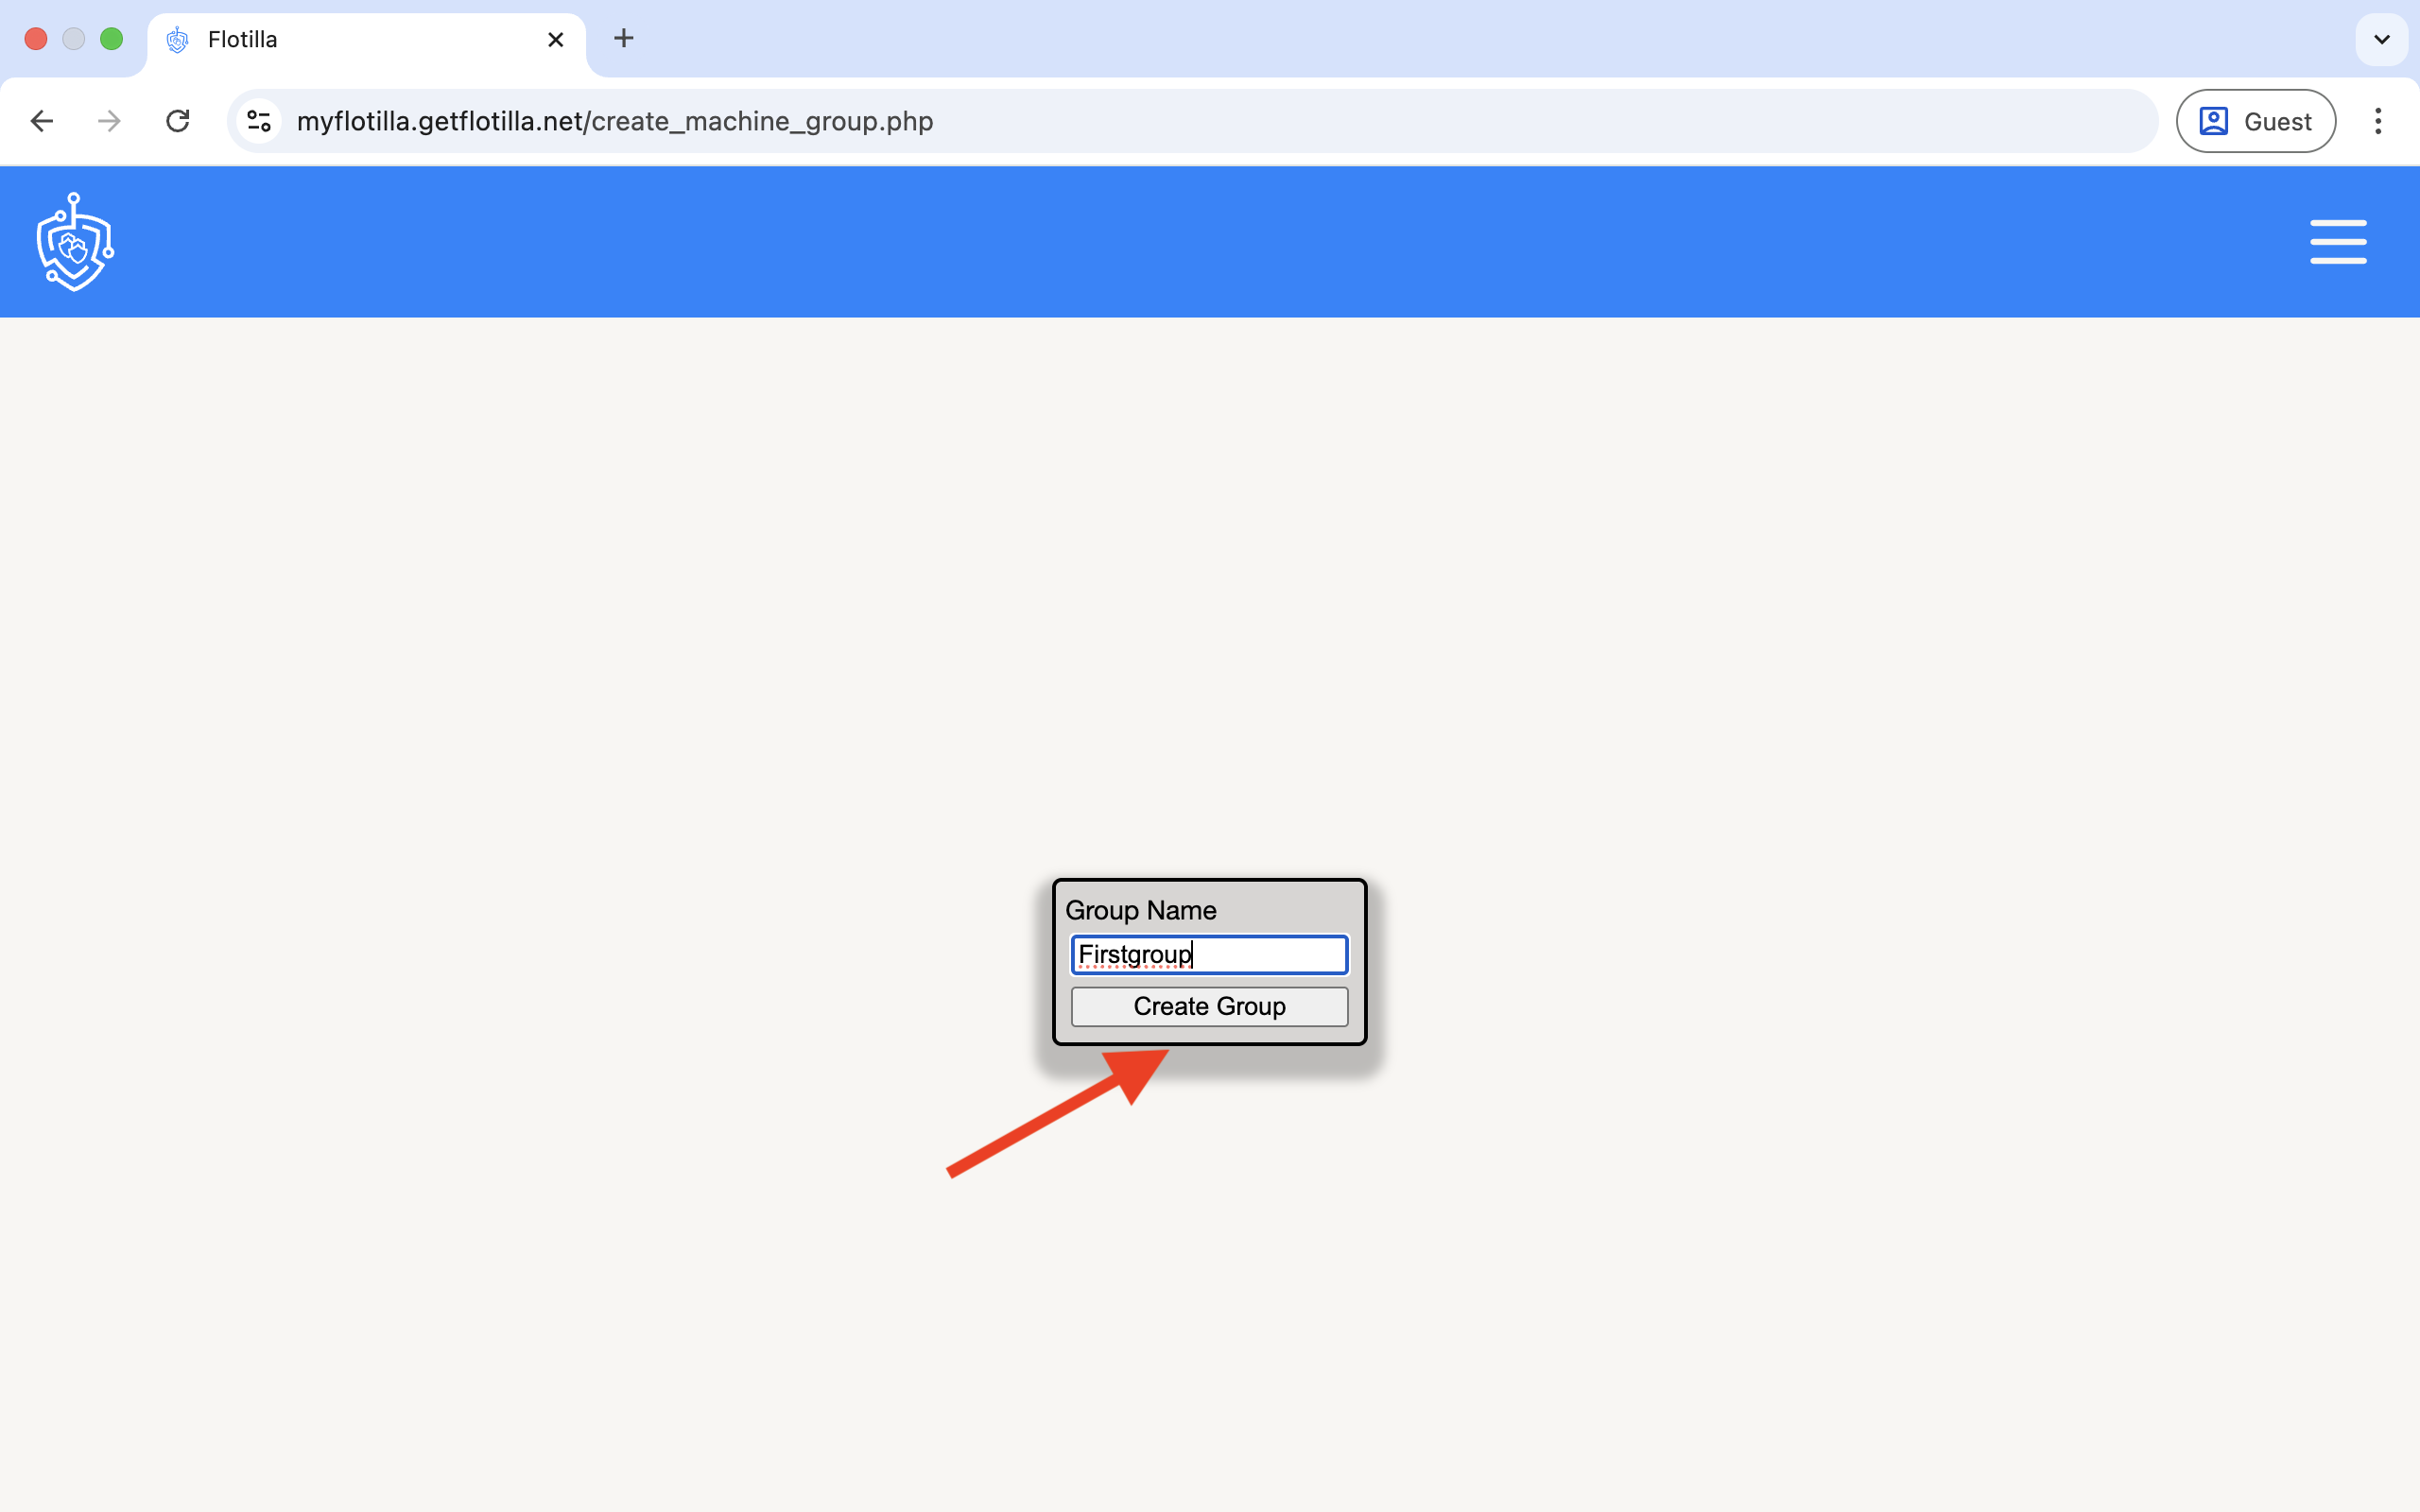
Task: Click the Group Name label
Action: pyautogui.click(x=1140, y=910)
